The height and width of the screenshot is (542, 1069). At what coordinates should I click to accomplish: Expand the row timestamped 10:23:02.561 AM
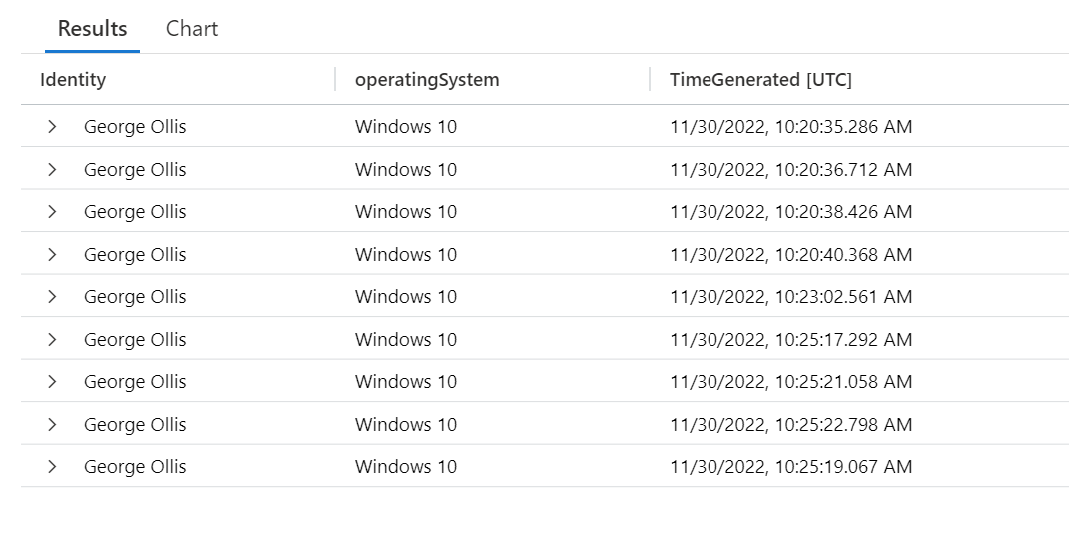coord(52,297)
